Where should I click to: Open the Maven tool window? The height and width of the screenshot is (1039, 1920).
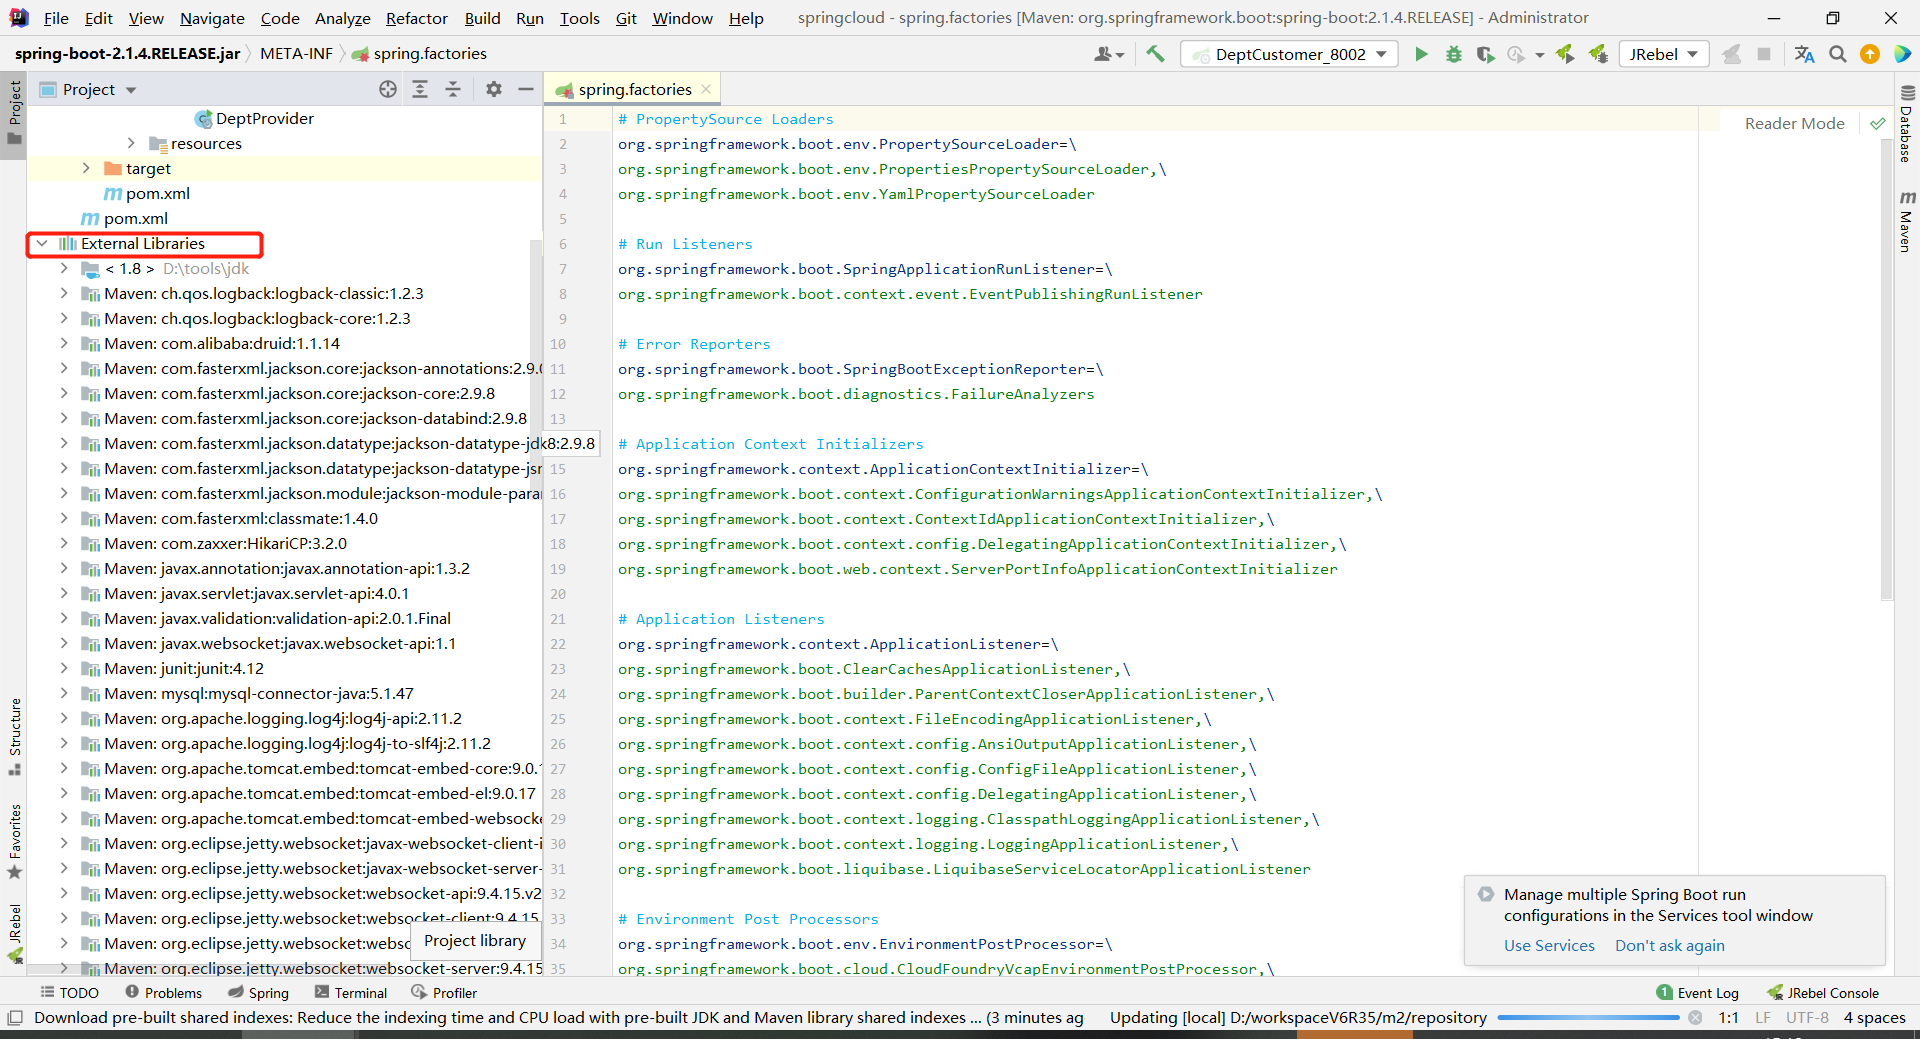[x=1907, y=221]
